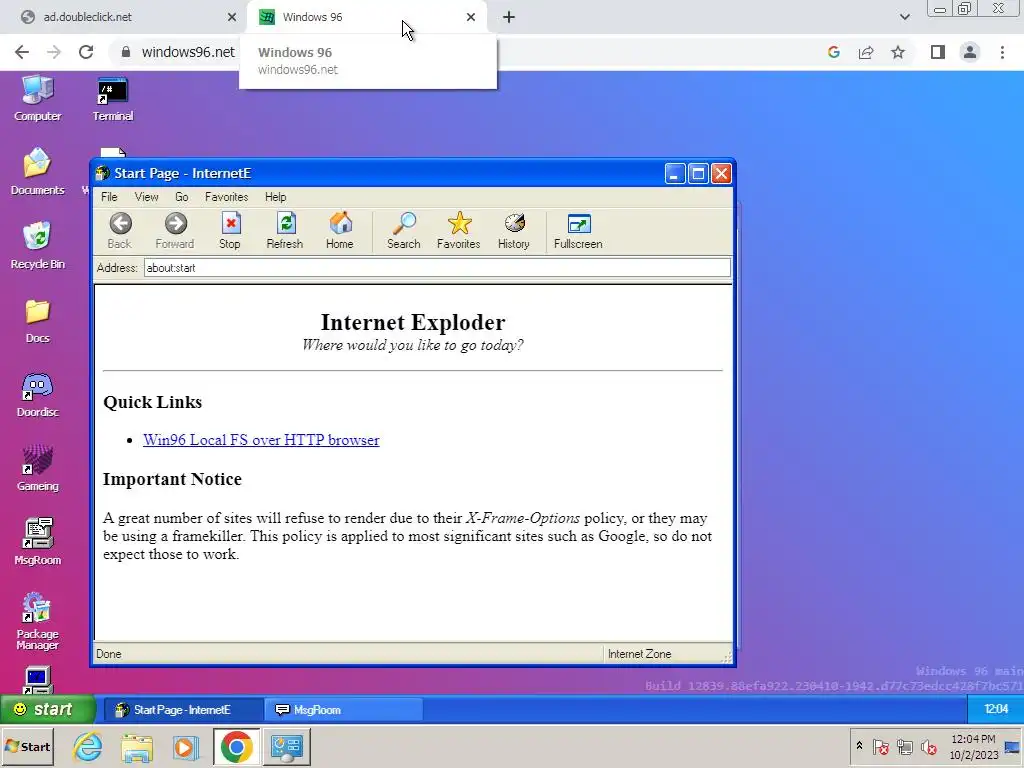Go back with Chrome's back arrow
The width and height of the screenshot is (1024, 768).
point(22,52)
